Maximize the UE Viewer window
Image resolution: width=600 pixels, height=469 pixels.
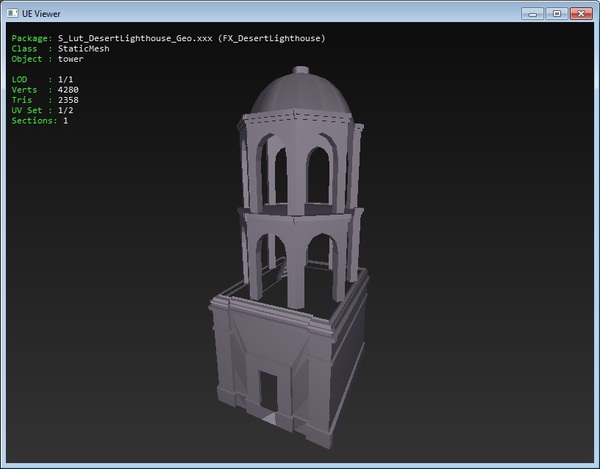click(555, 13)
